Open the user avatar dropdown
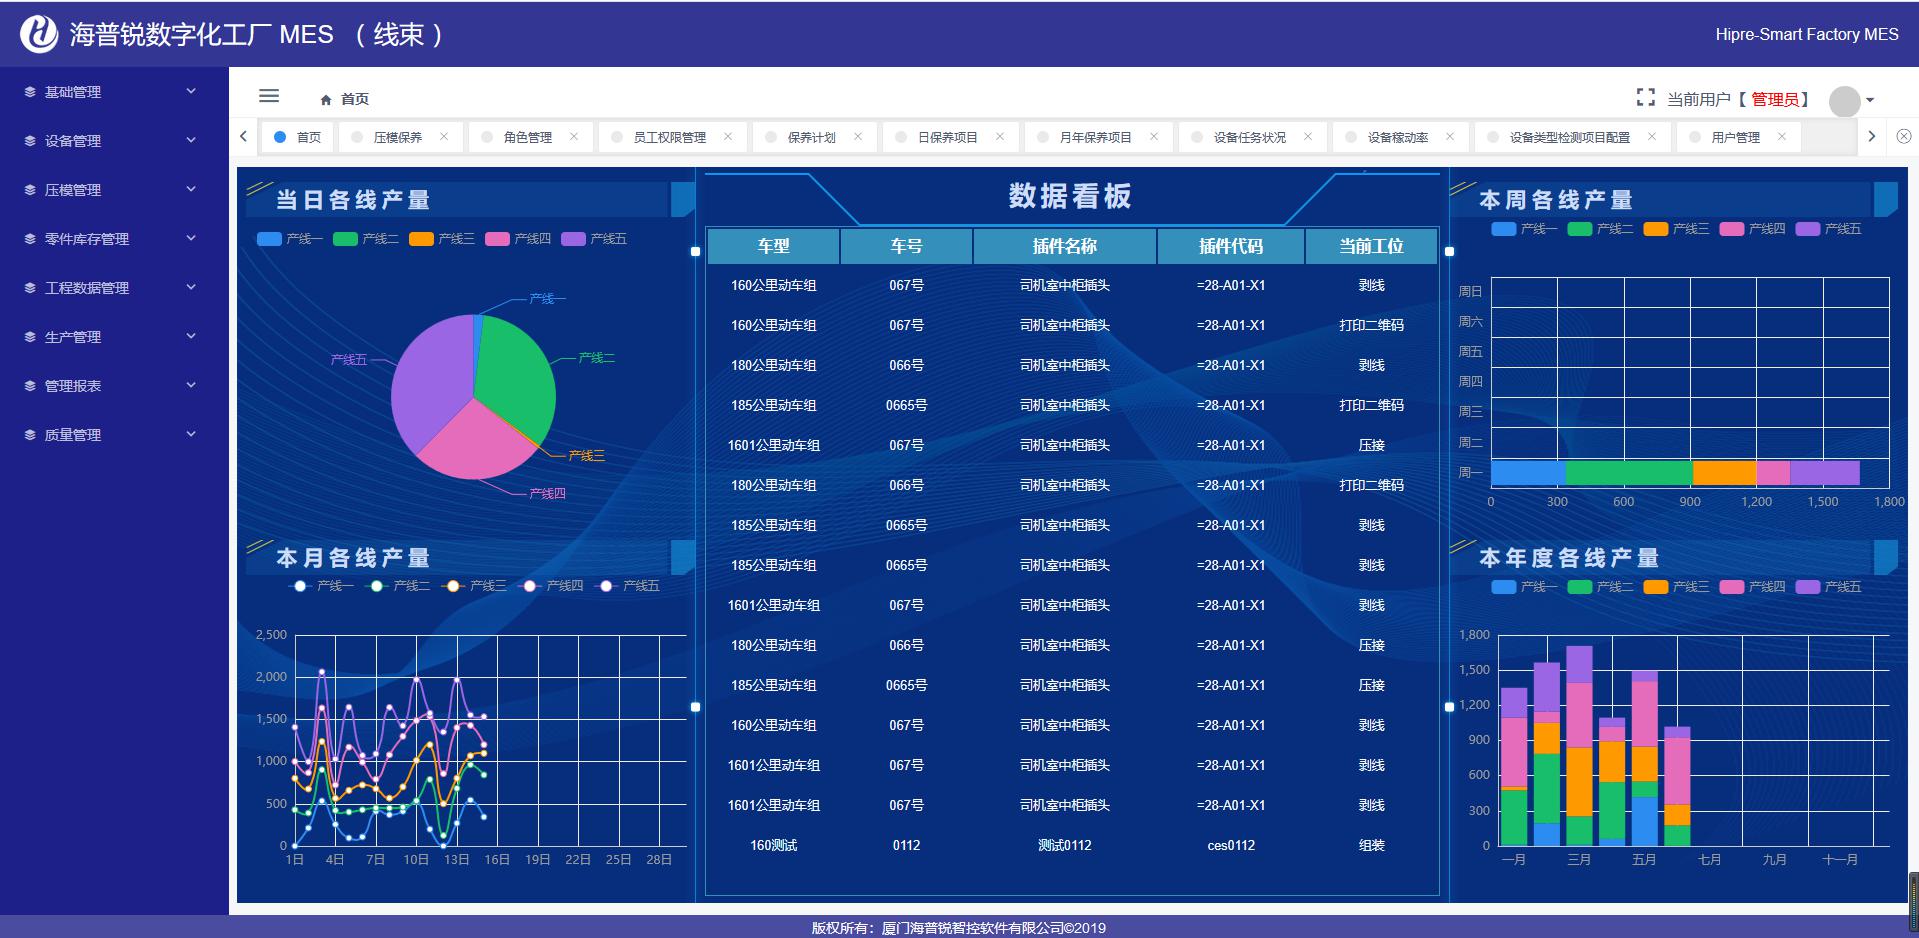1919x938 pixels. (x=1851, y=100)
